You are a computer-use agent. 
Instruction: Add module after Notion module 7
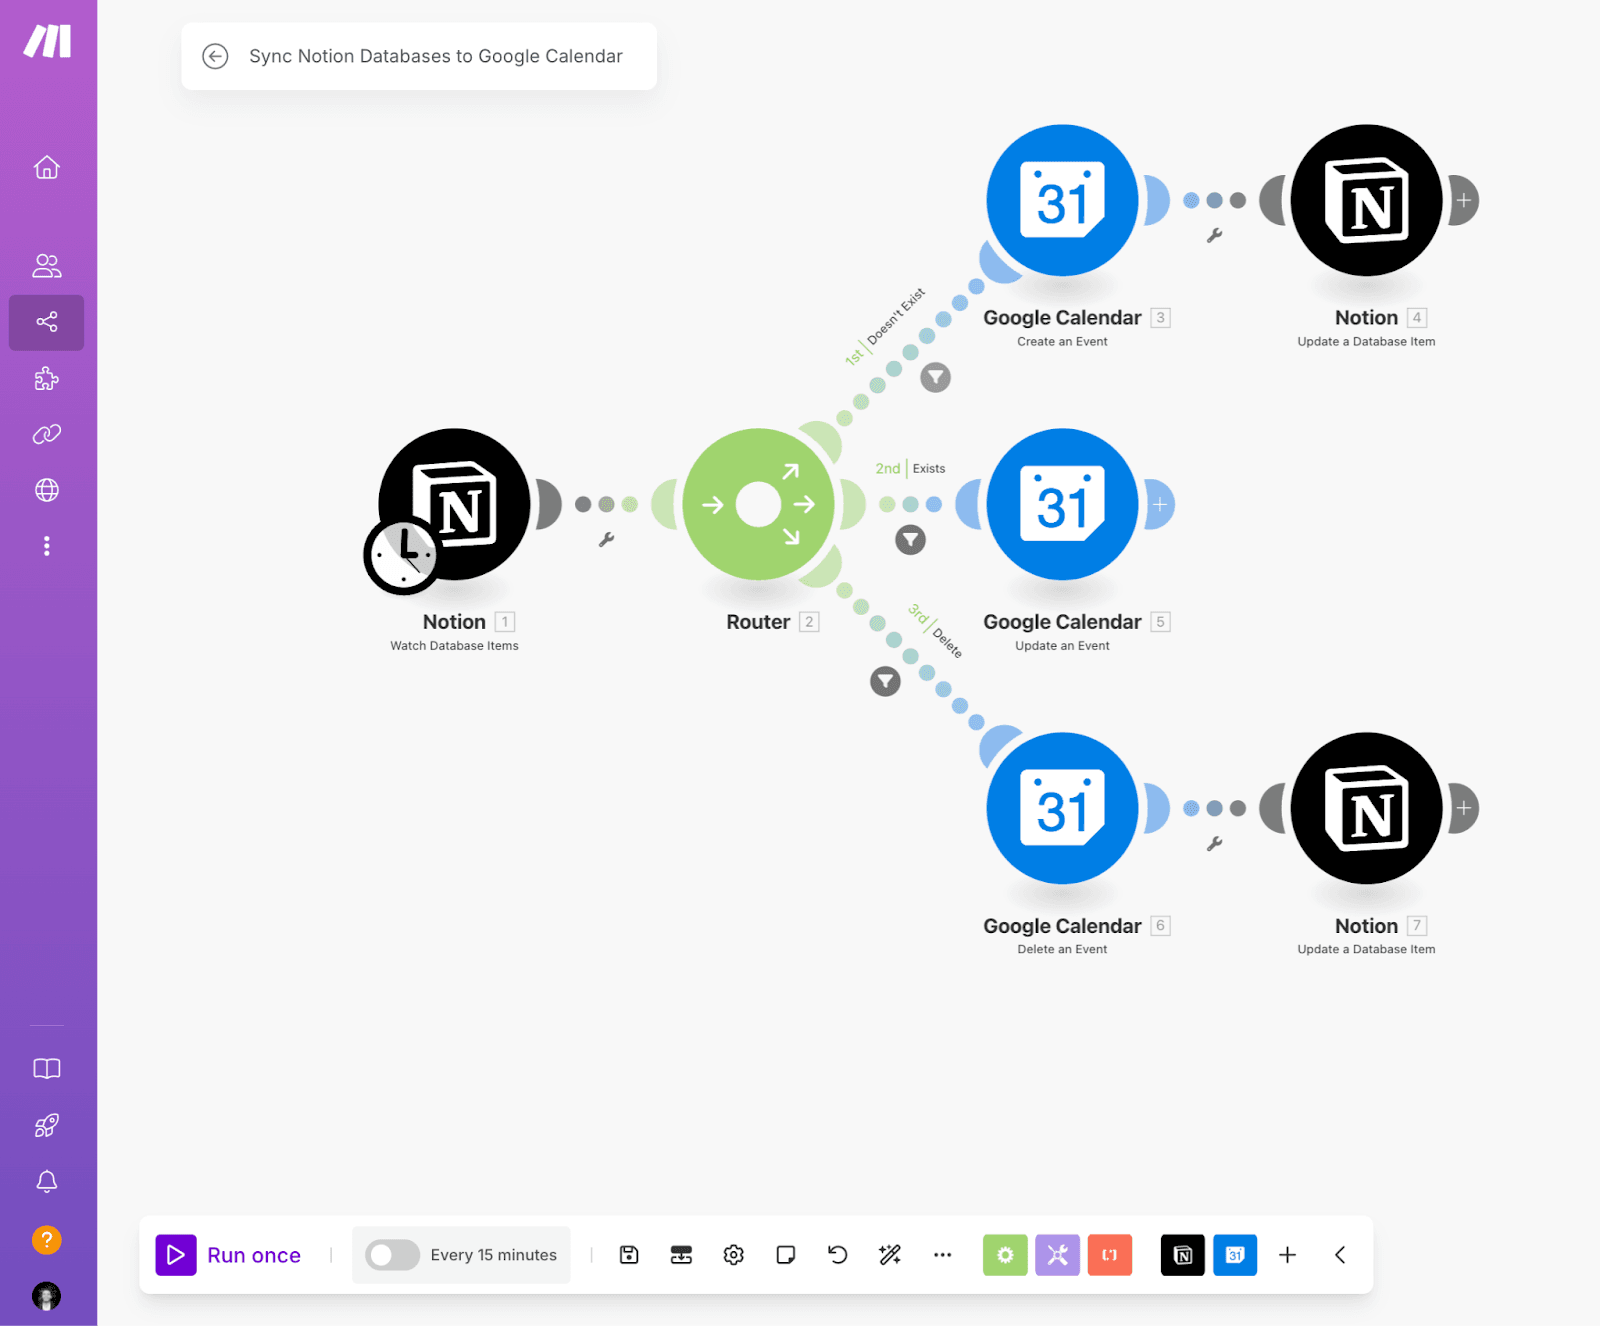coord(1464,808)
